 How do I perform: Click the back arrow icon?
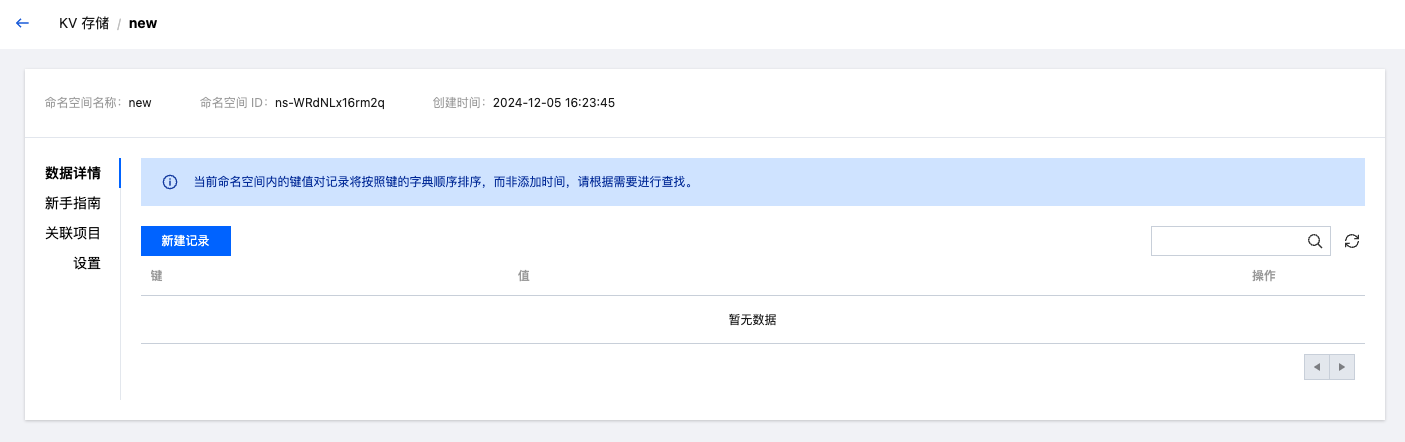pyautogui.click(x=23, y=23)
